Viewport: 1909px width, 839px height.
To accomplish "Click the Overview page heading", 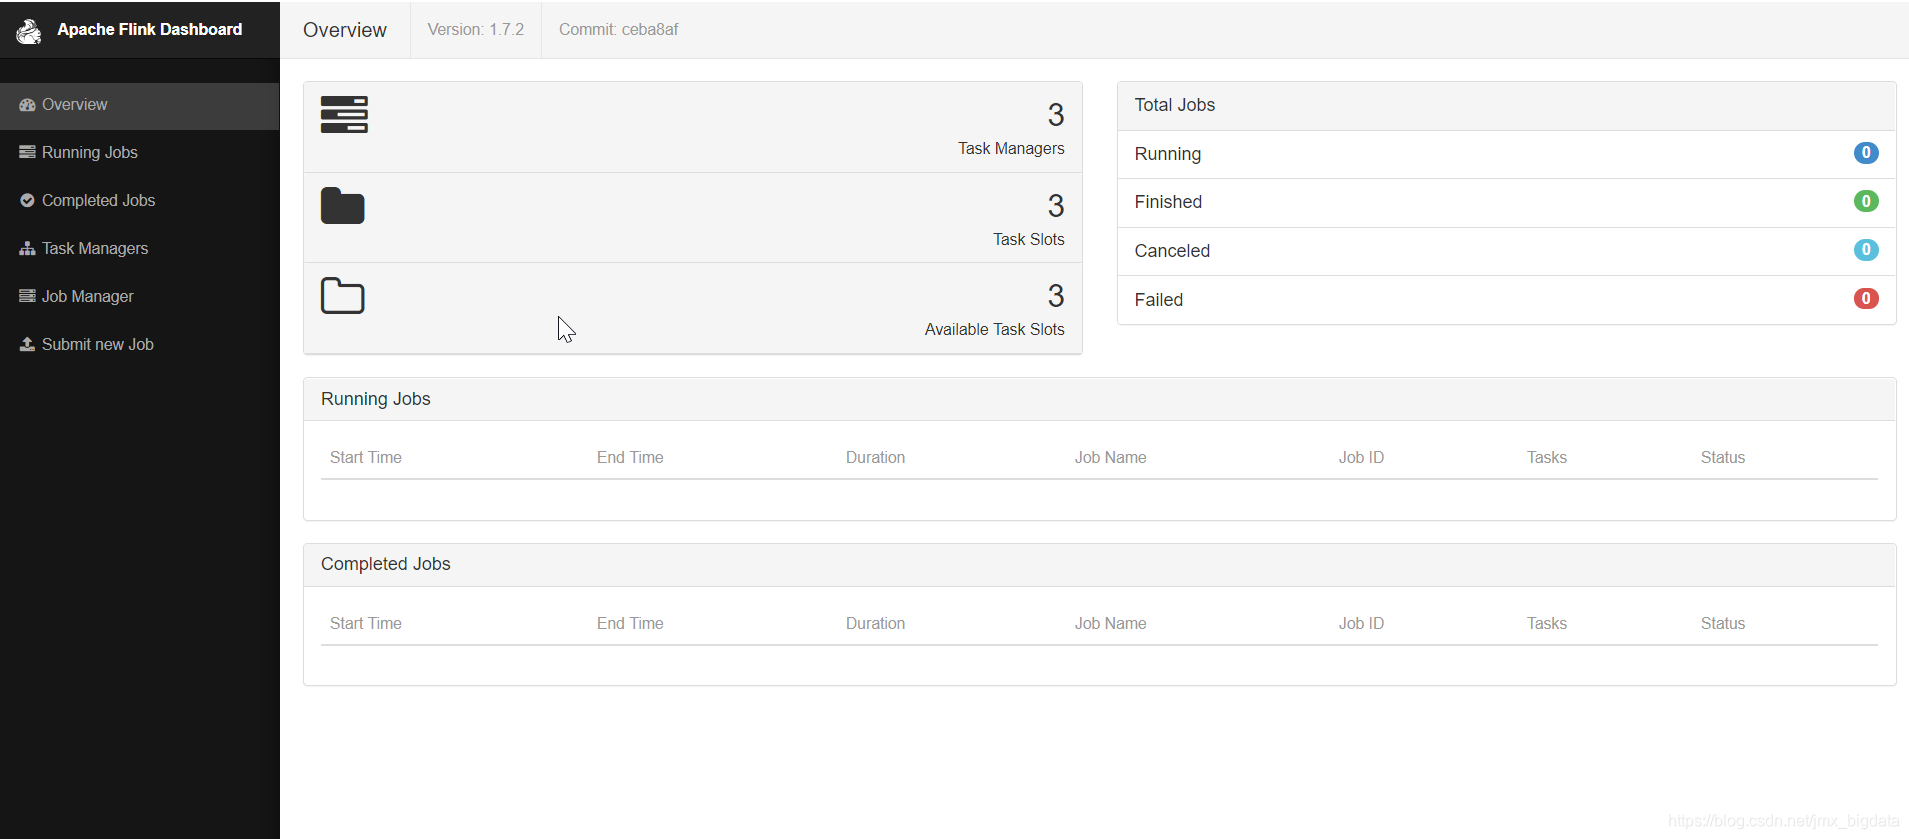I will pos(345,30).
